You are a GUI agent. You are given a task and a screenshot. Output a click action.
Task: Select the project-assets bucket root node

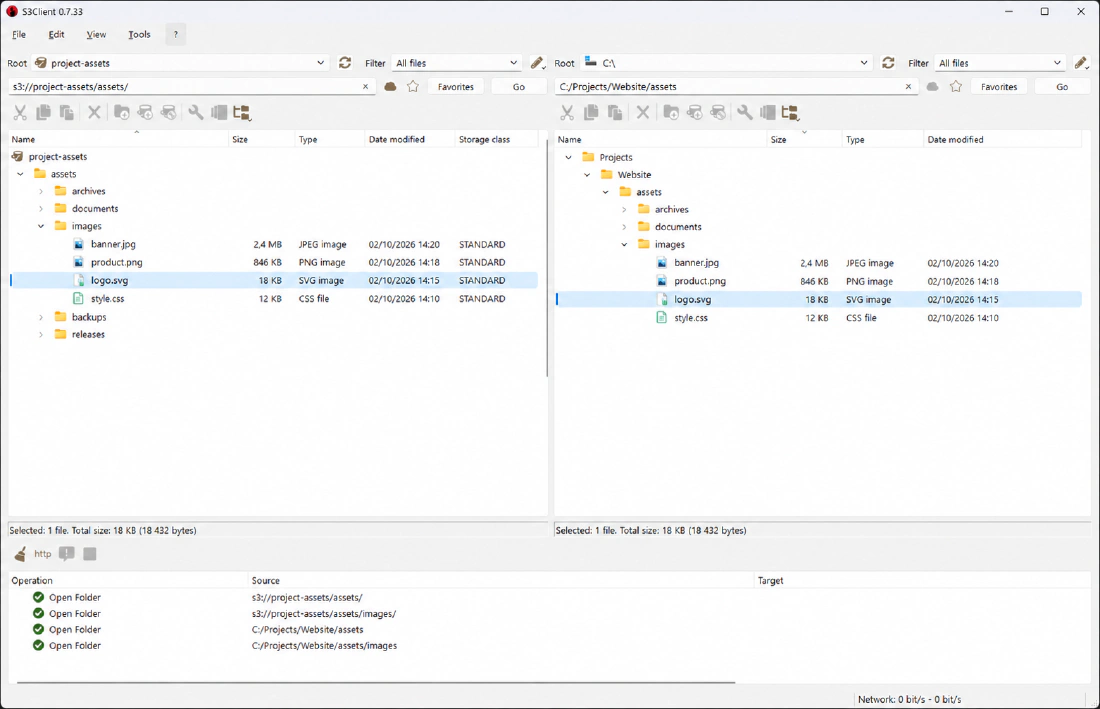point(58,157)
